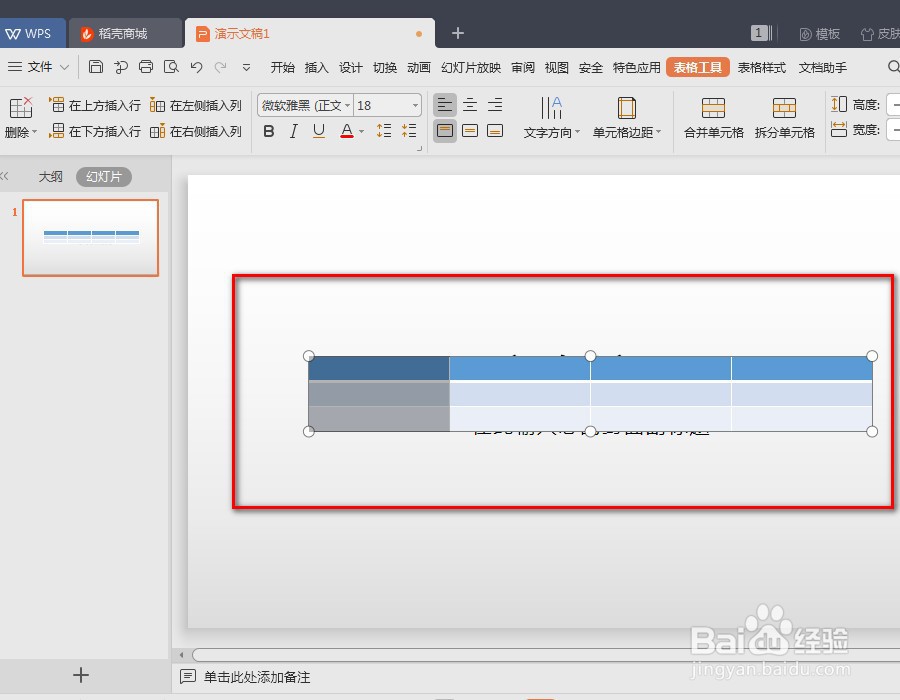This screenshot has width=900, height=700.
Task: Open the 幻灯片放映 ribbon tab
Action: (x=471, y=68)
